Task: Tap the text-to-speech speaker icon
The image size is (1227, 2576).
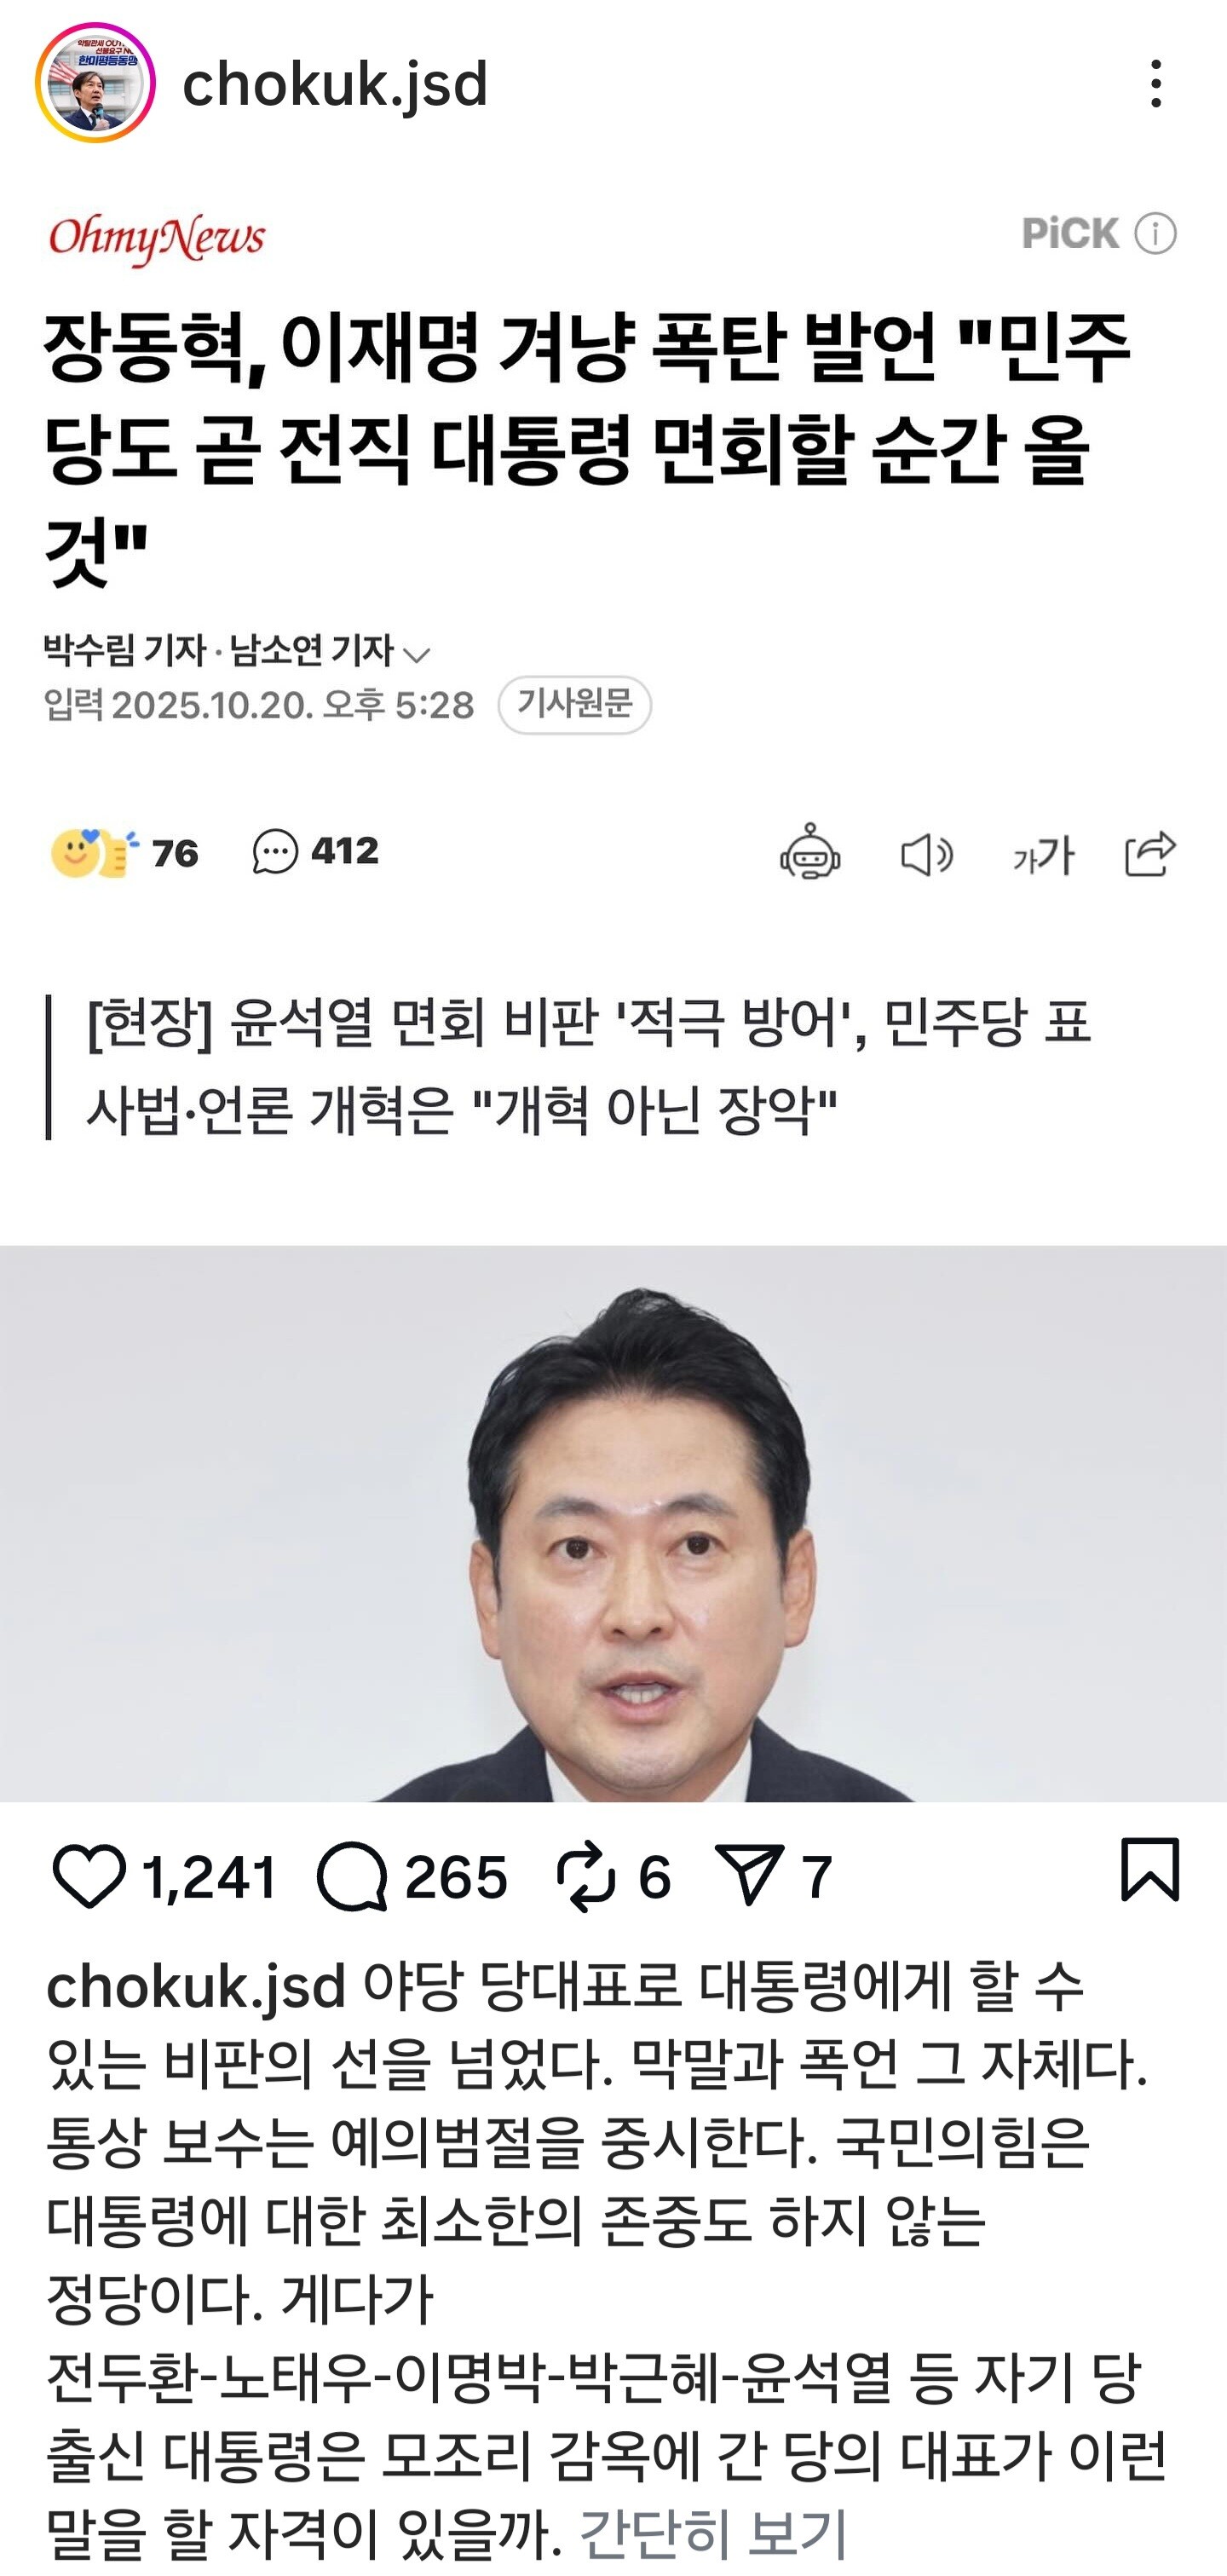Action: coord(926,855)
